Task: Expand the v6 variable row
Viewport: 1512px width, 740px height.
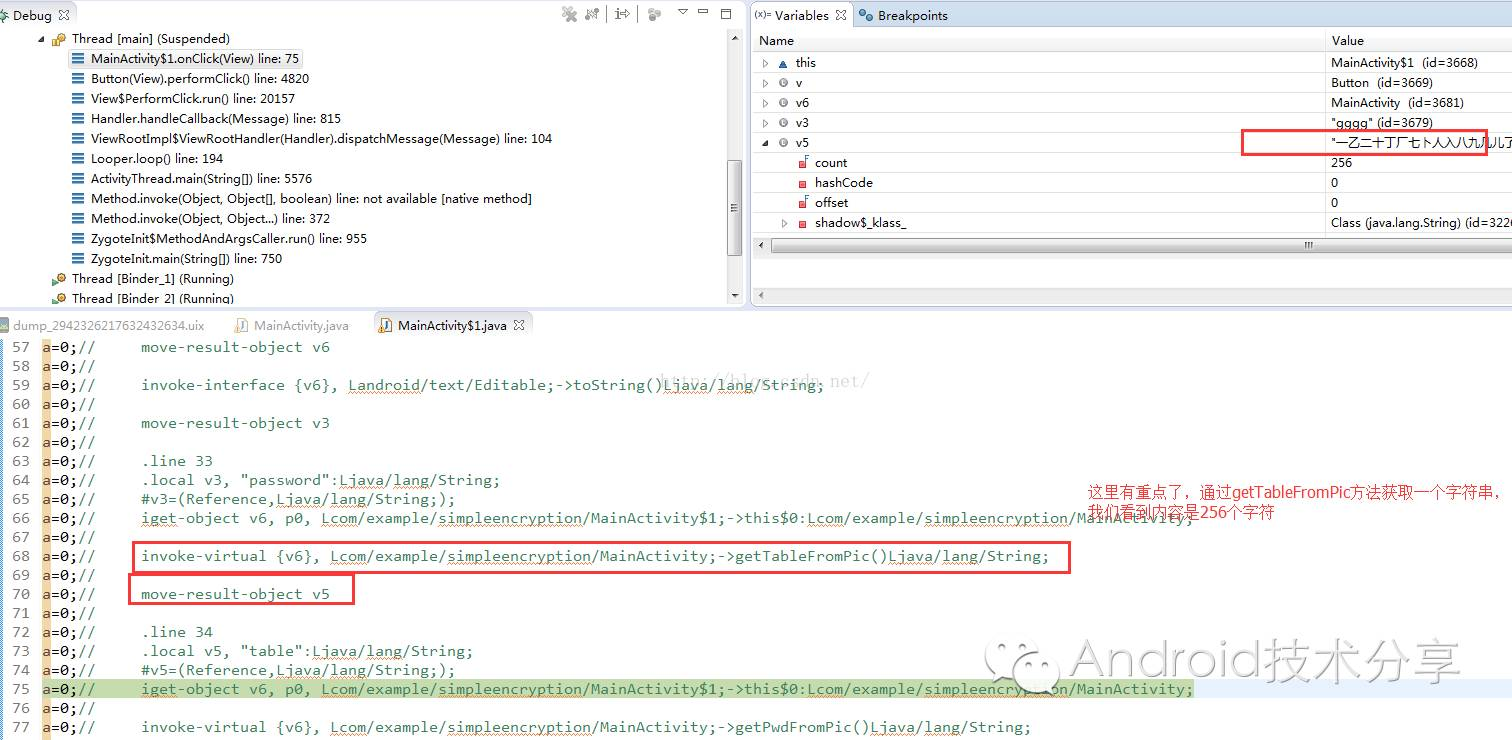Action: [x=766, y=103]
